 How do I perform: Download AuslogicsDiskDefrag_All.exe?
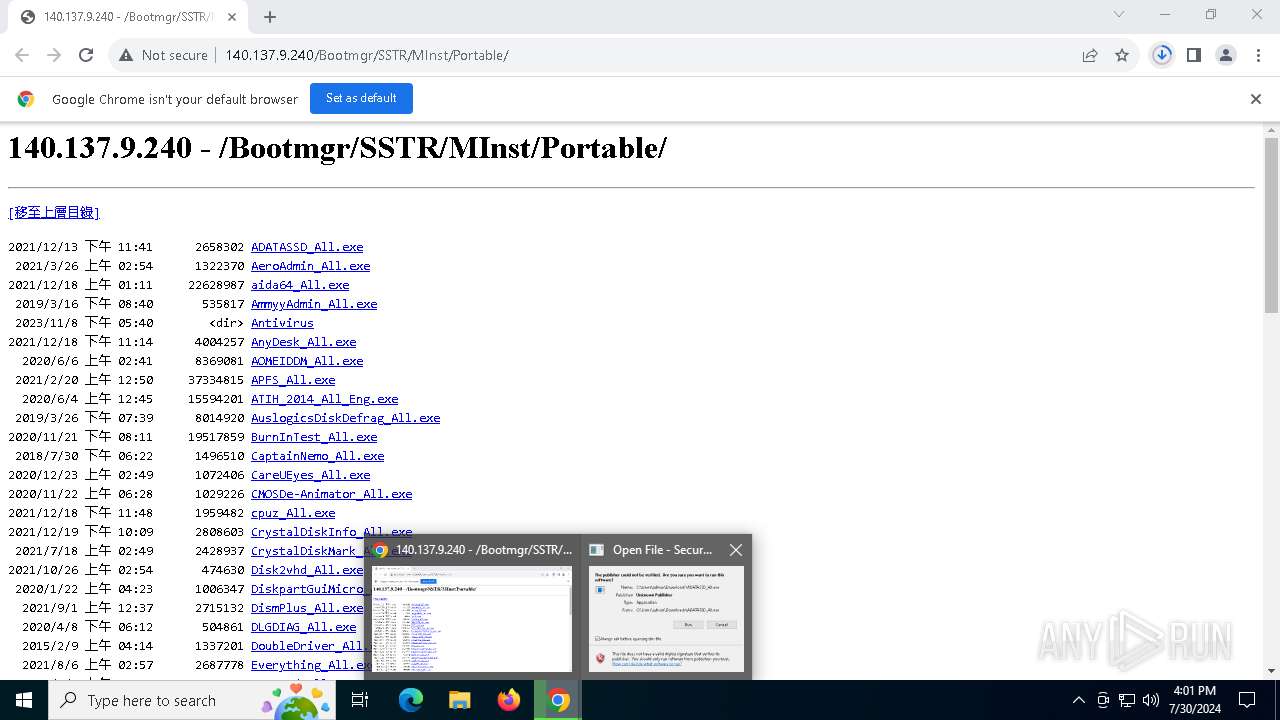click(x=345, y=418)
